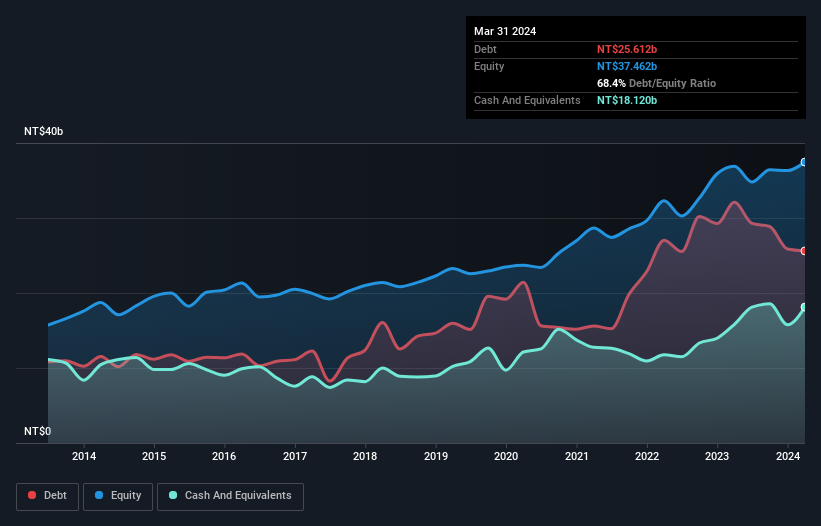
Task: Click the 68.4% Debt/Equity Ratio text
Action: click(656, 83)
